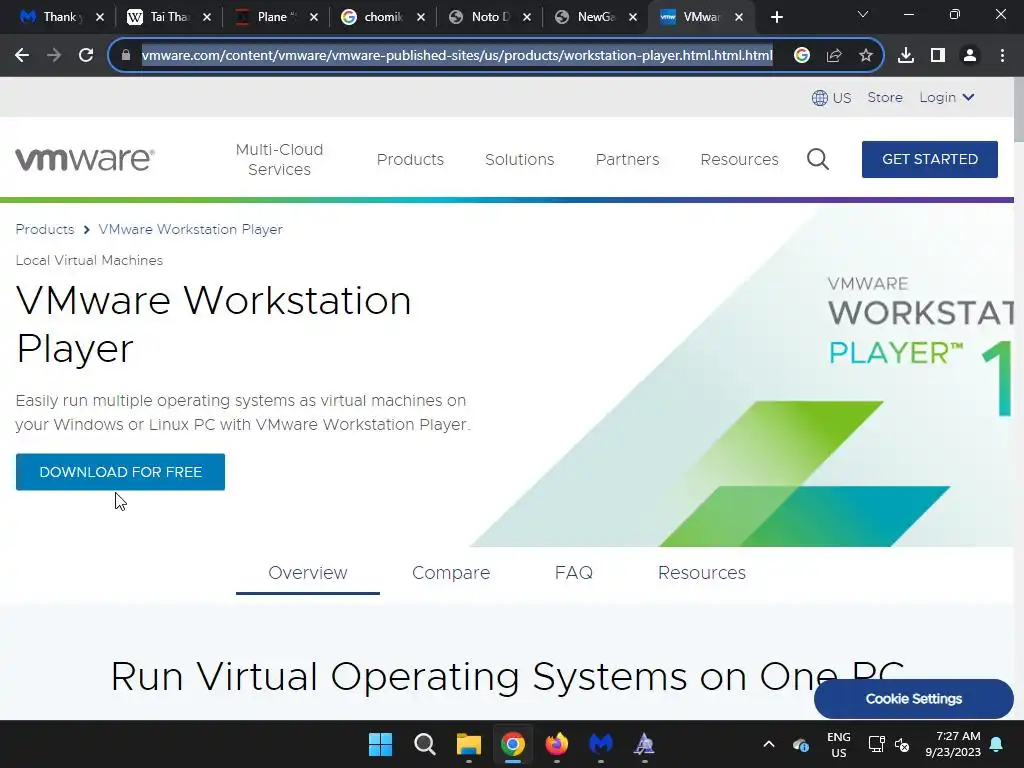Open Products navigation menu
The image size is (1024, 768).
410,159
